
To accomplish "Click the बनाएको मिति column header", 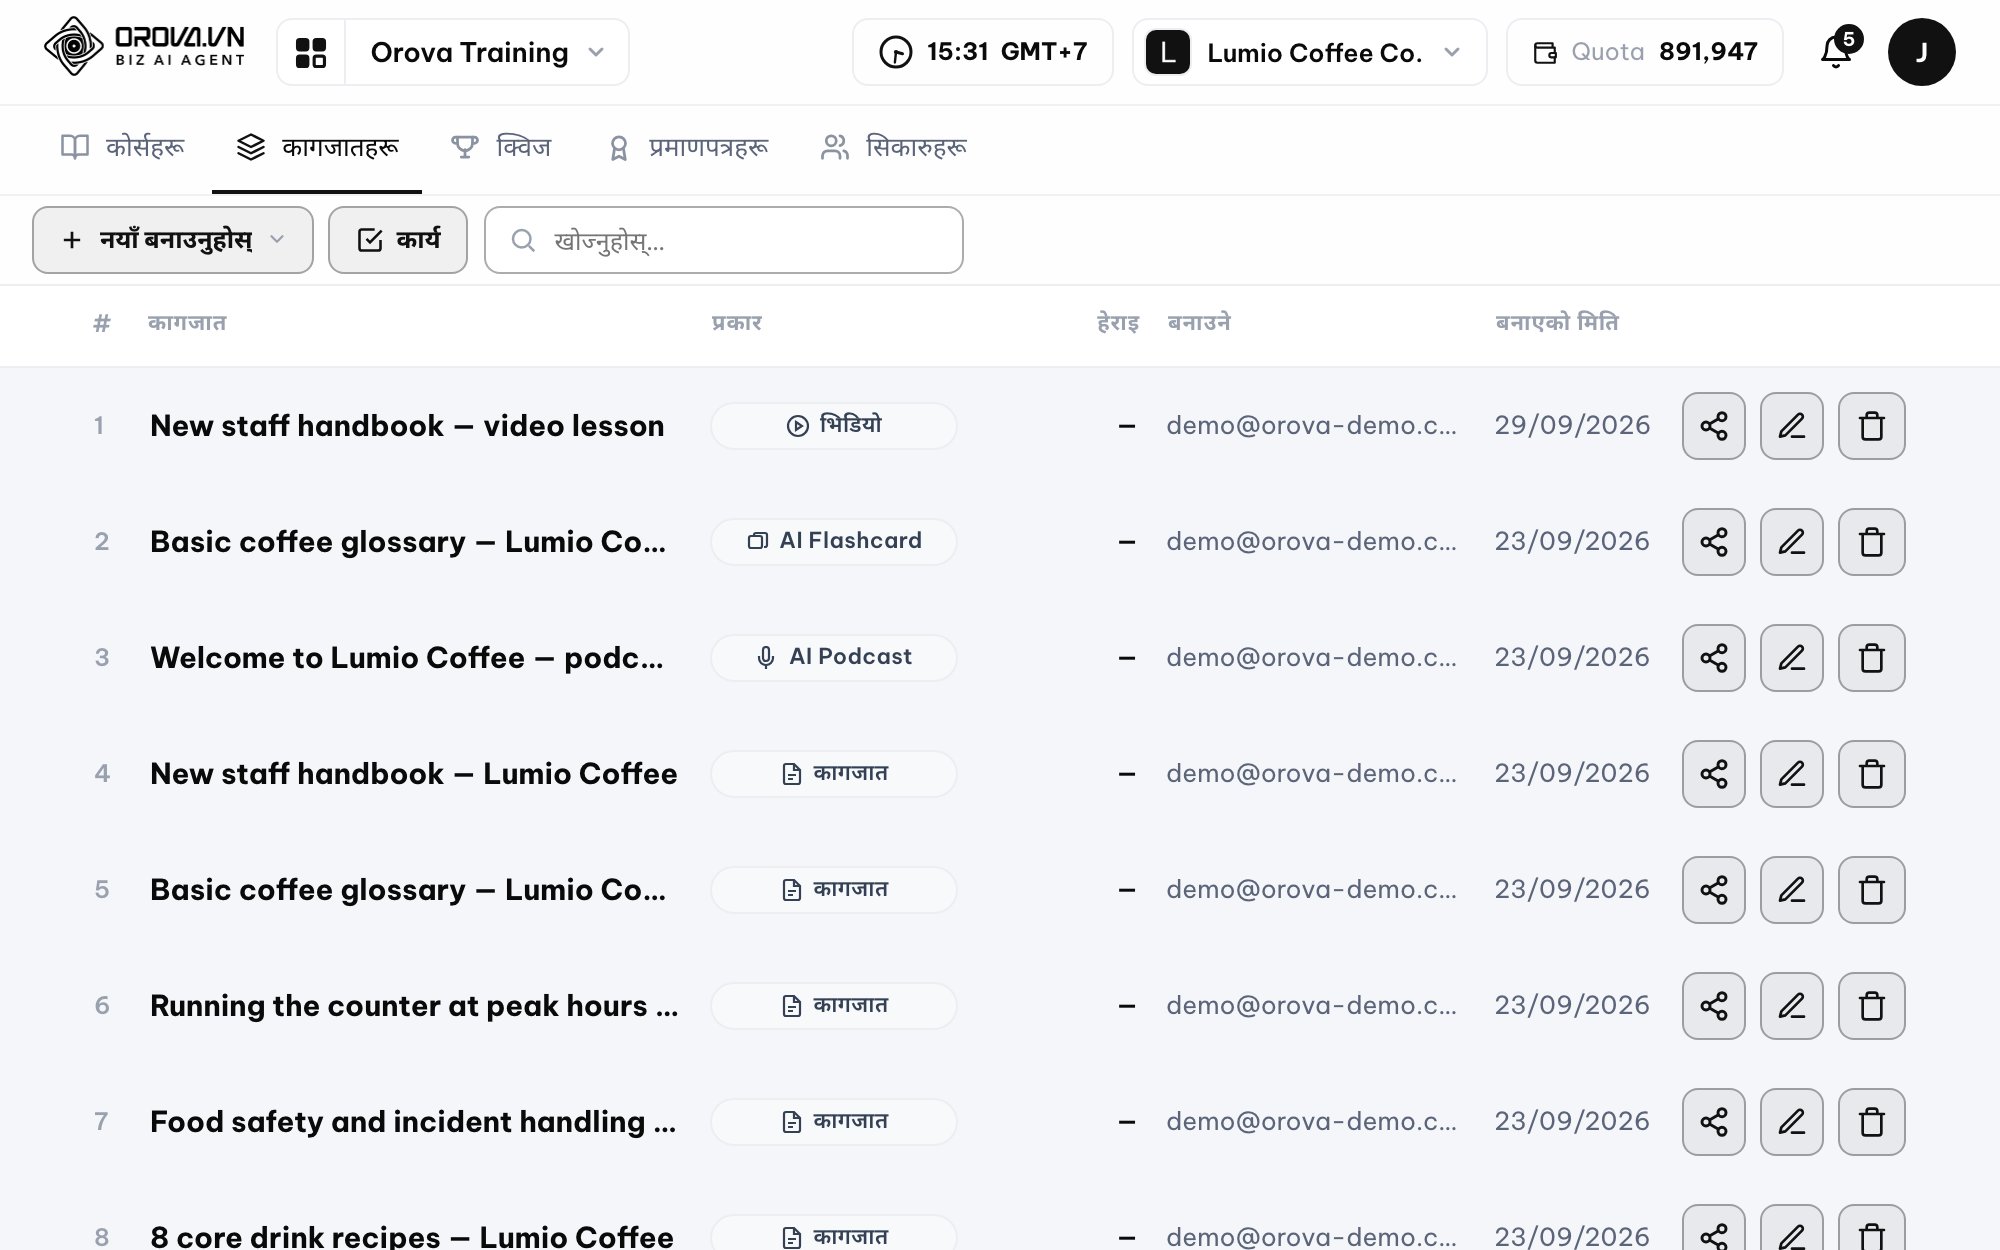I will click(1557, 323).
